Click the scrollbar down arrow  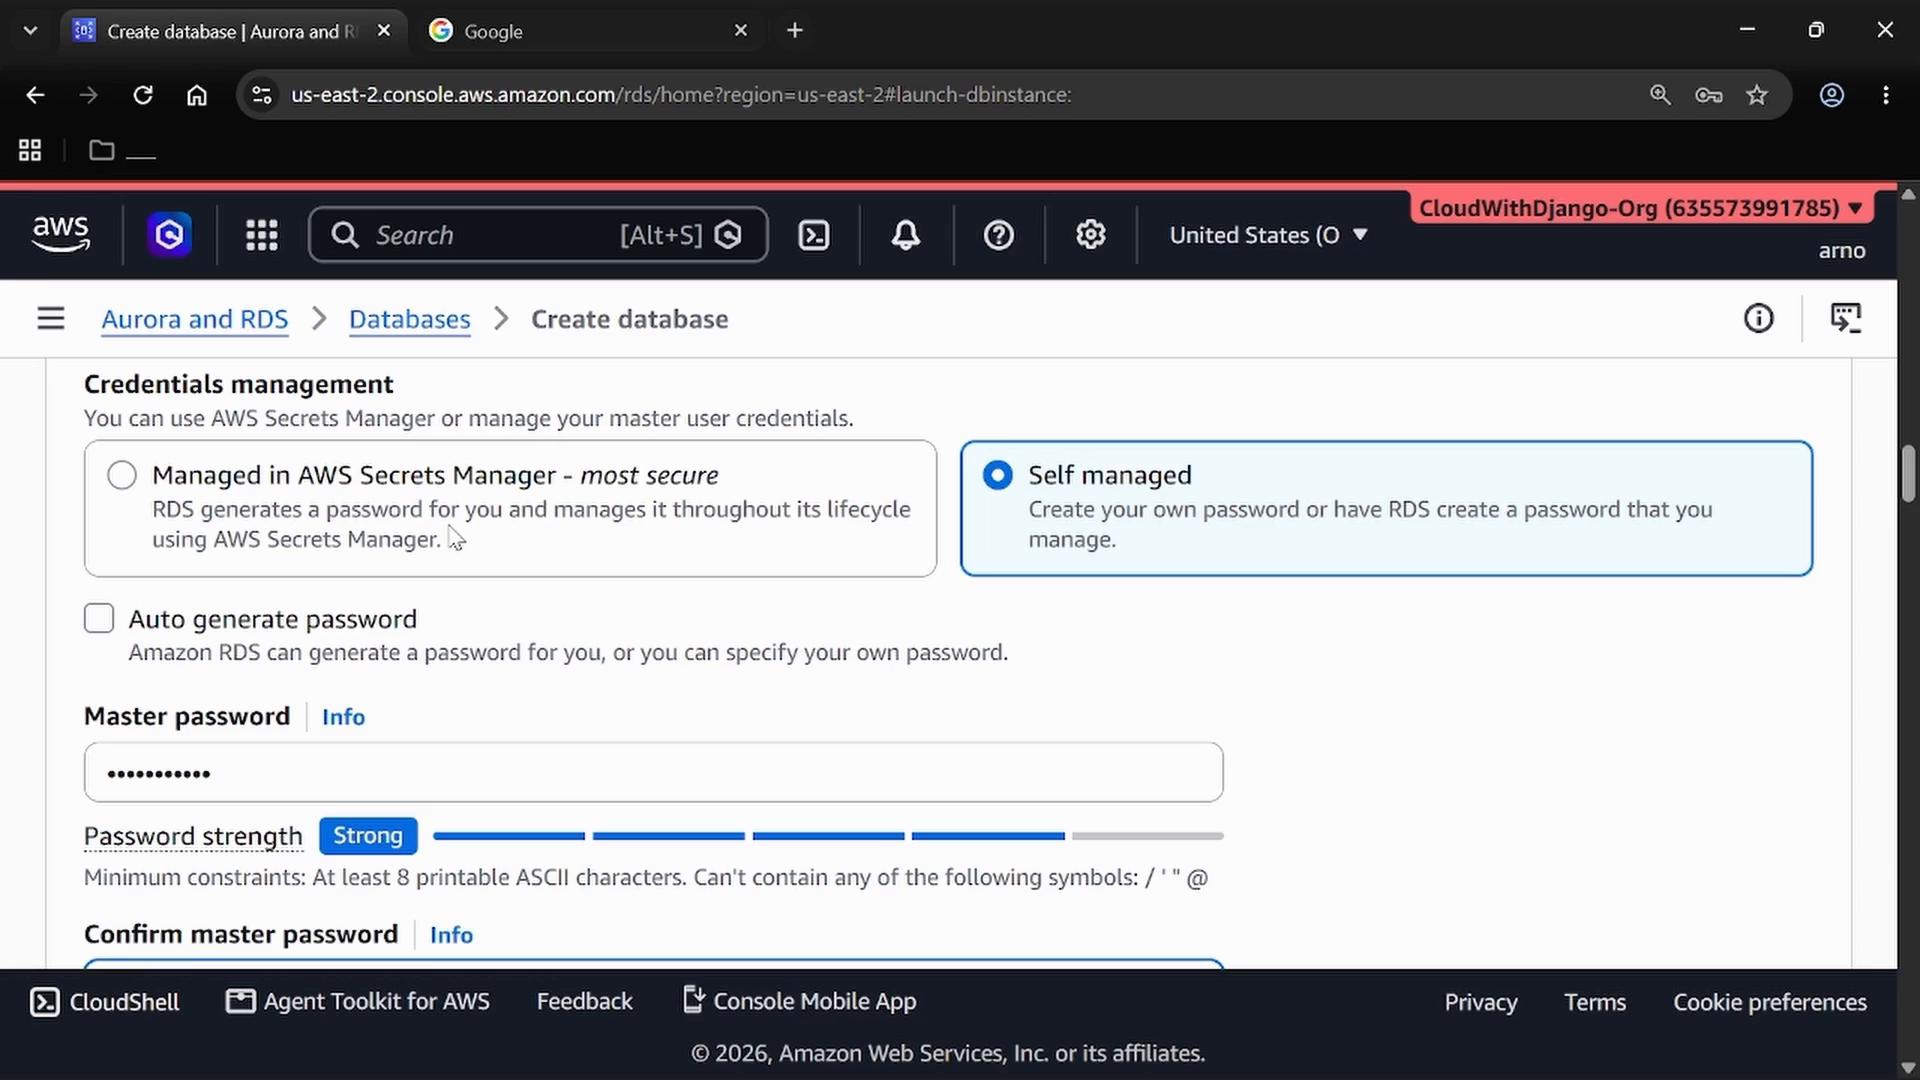(1908, 1067)
